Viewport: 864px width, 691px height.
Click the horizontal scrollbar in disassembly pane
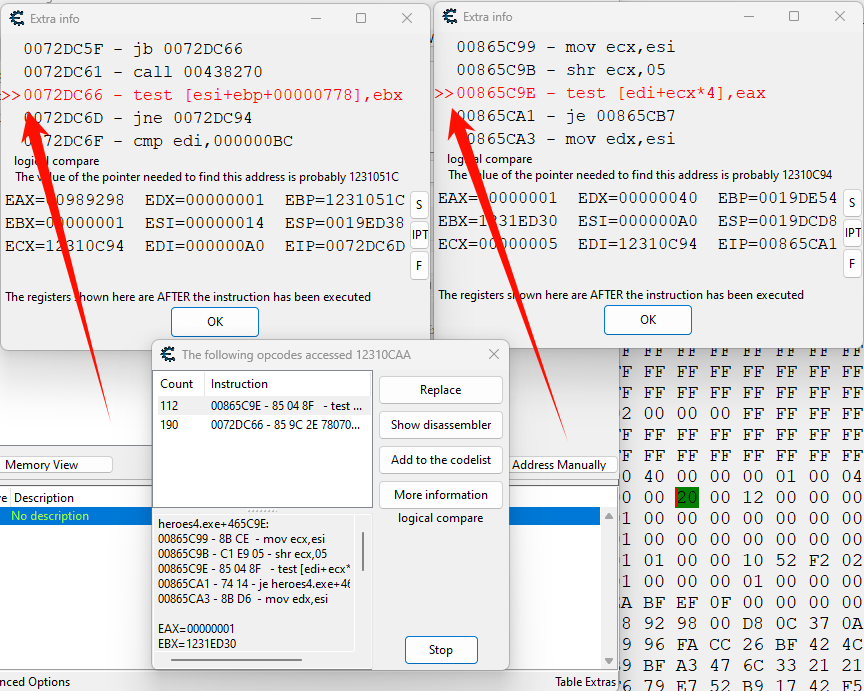(236, 660)
